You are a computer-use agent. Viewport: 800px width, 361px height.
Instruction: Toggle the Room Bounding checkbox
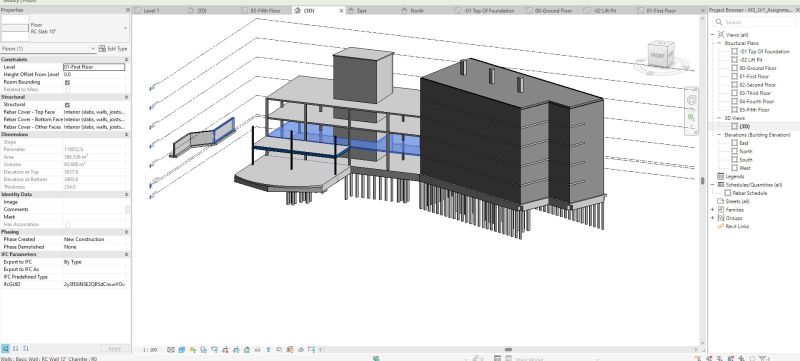pyautogui.click(x=67, y=82)
